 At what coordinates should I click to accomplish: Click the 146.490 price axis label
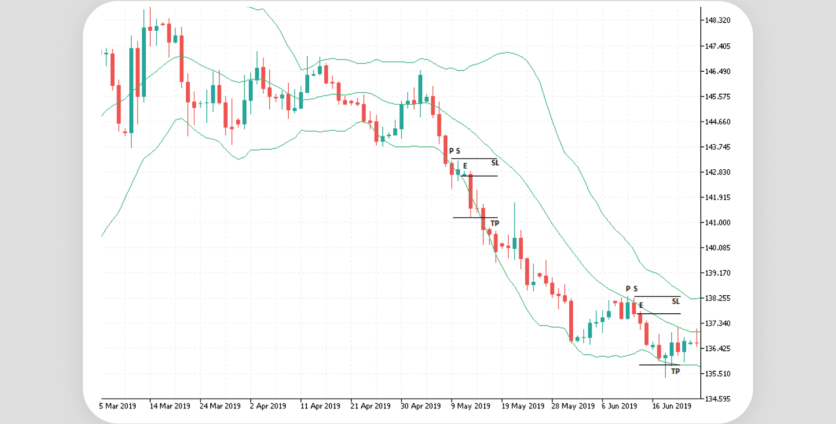719,72
